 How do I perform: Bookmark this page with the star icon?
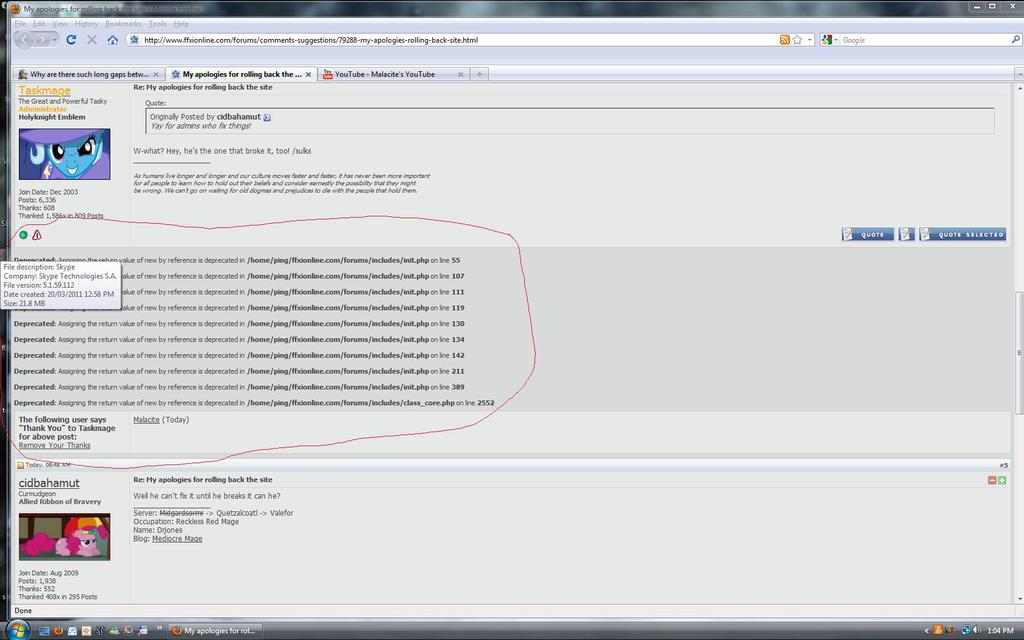tap(797, 40)
